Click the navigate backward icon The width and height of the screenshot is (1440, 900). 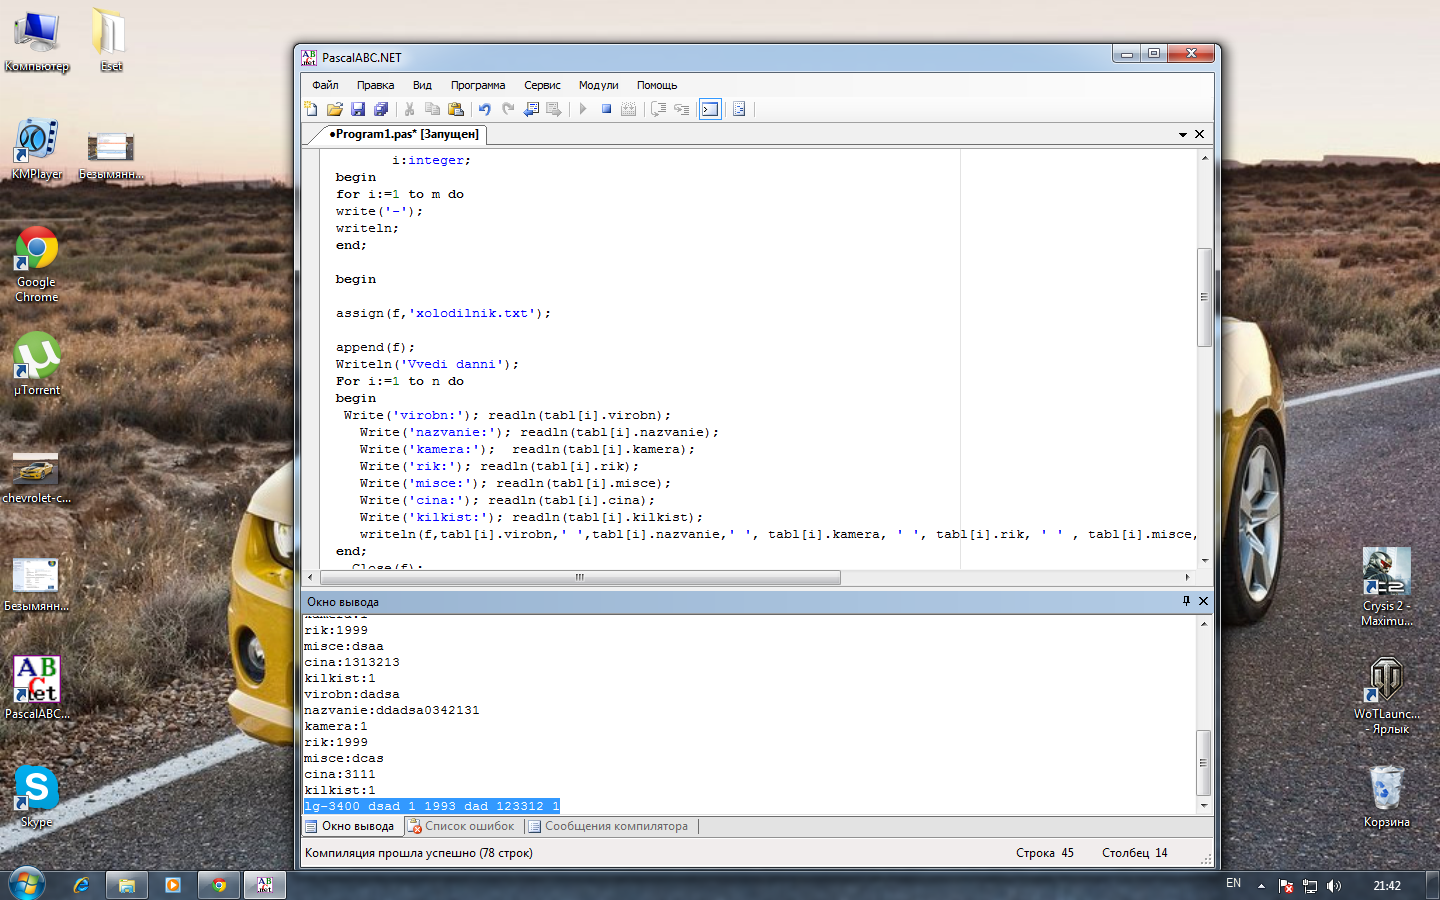(x=531, y=109)
